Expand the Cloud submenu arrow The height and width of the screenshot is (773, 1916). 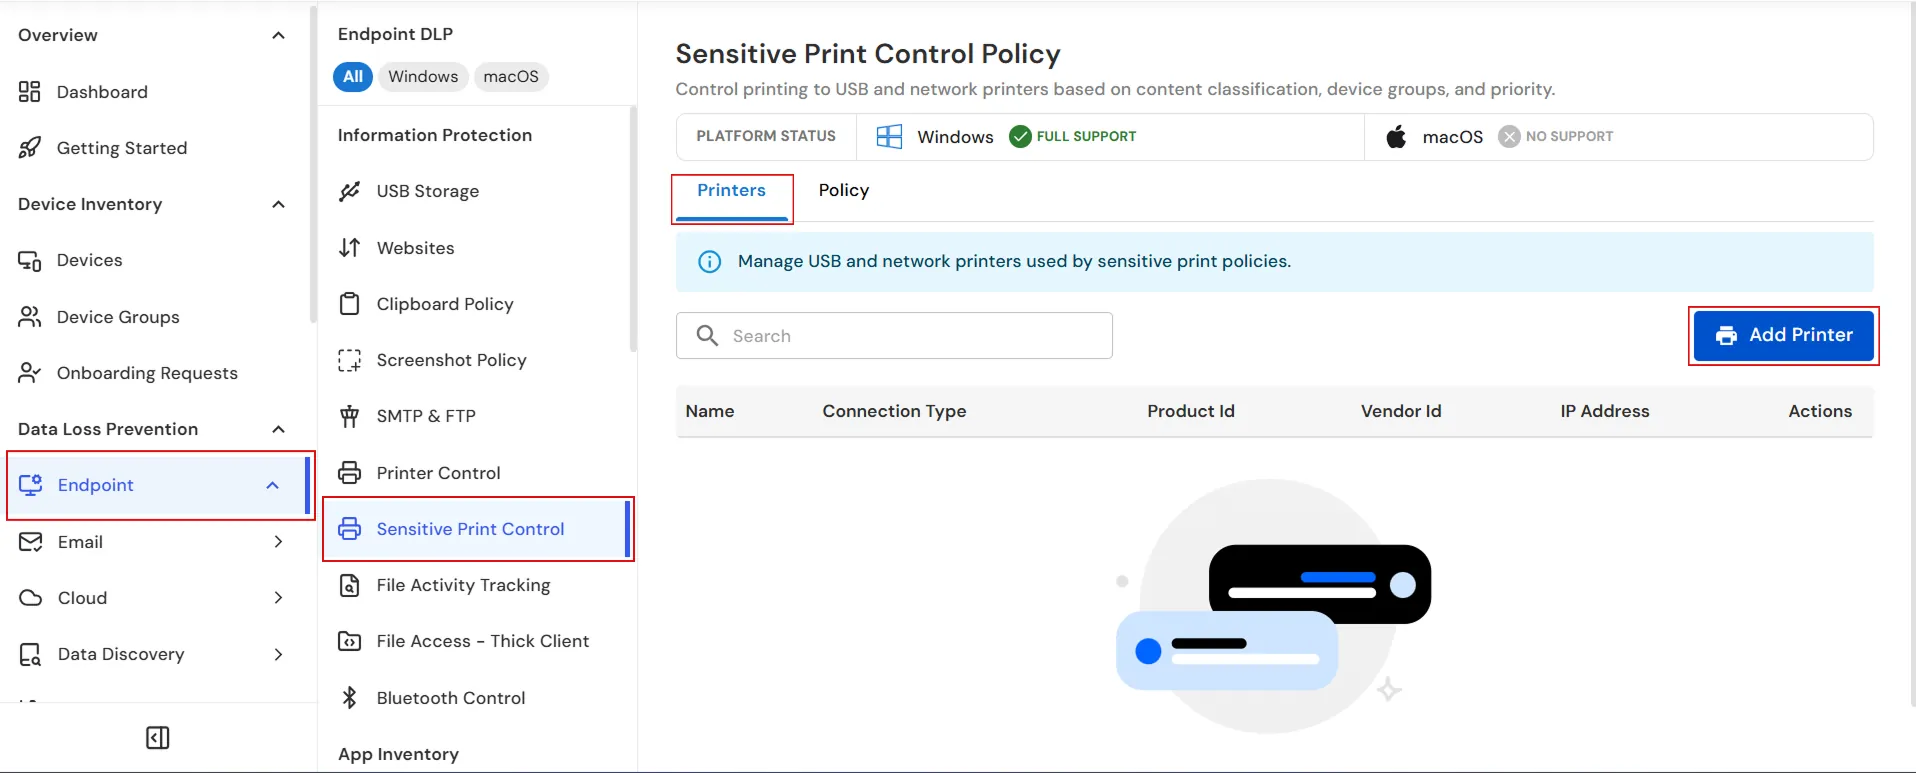point(278,598)
